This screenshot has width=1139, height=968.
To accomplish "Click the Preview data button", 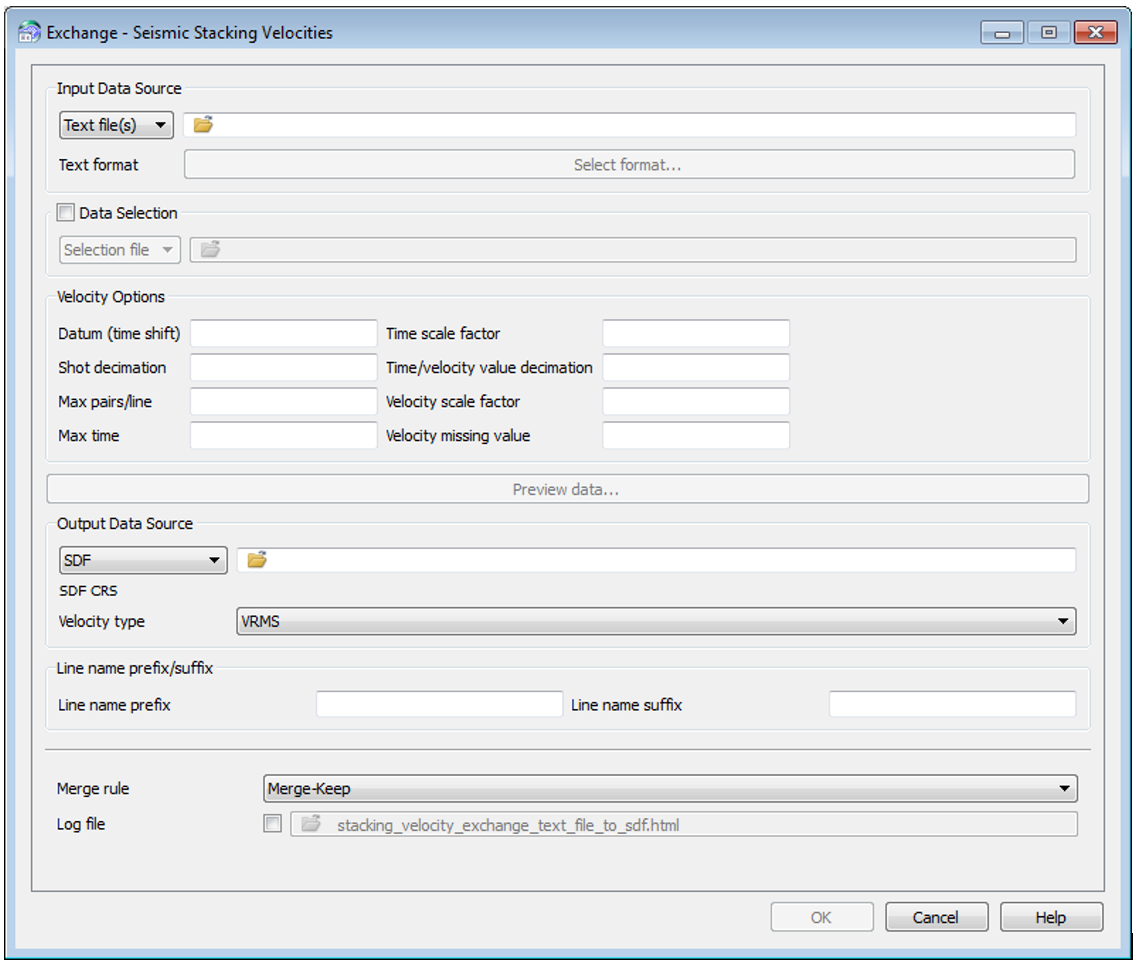I will click(567, 490).
